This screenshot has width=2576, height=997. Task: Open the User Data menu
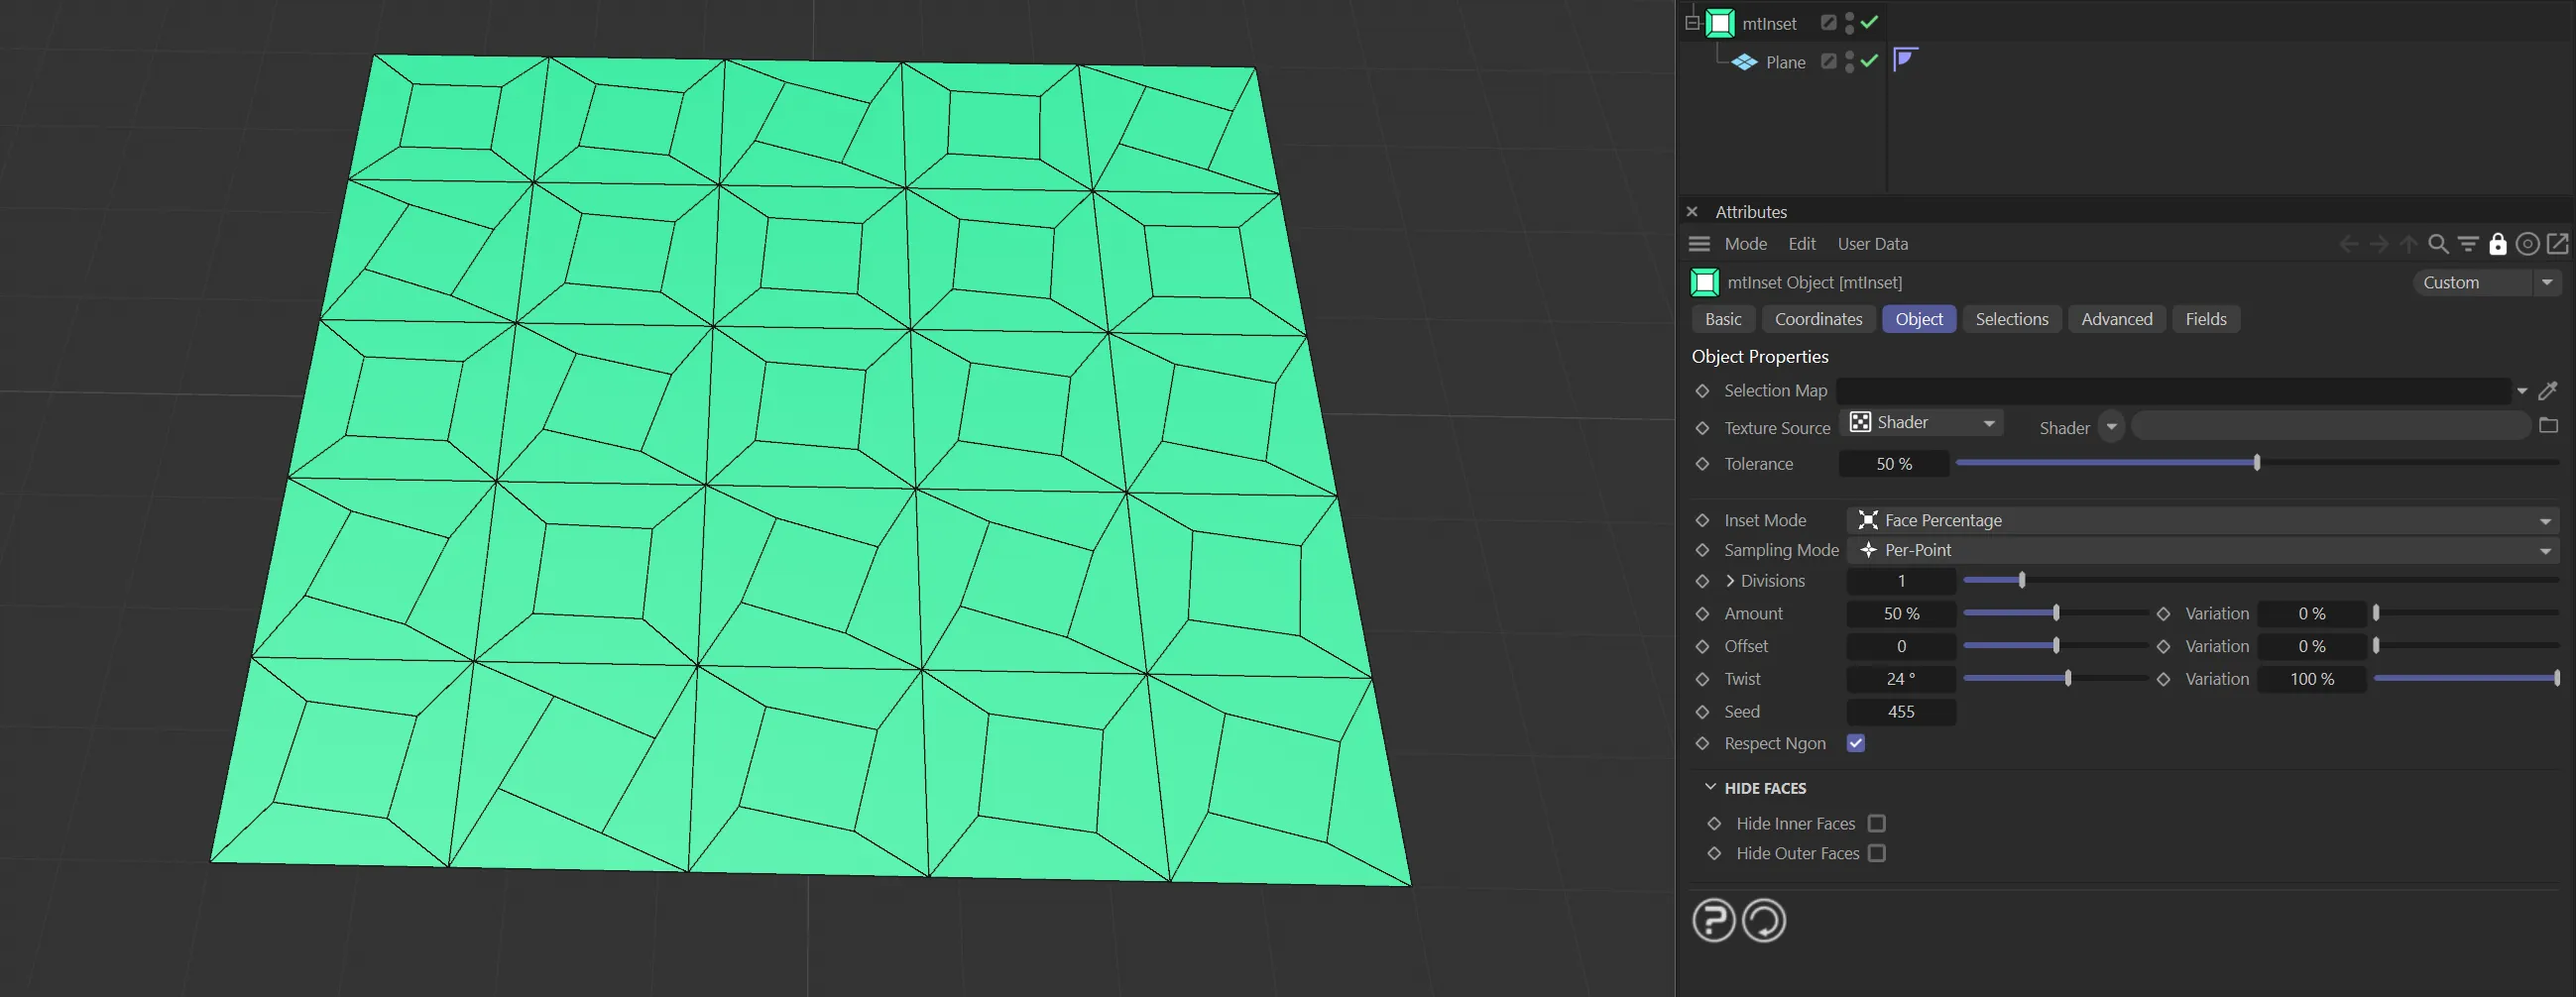click(x=1872, y=244)
